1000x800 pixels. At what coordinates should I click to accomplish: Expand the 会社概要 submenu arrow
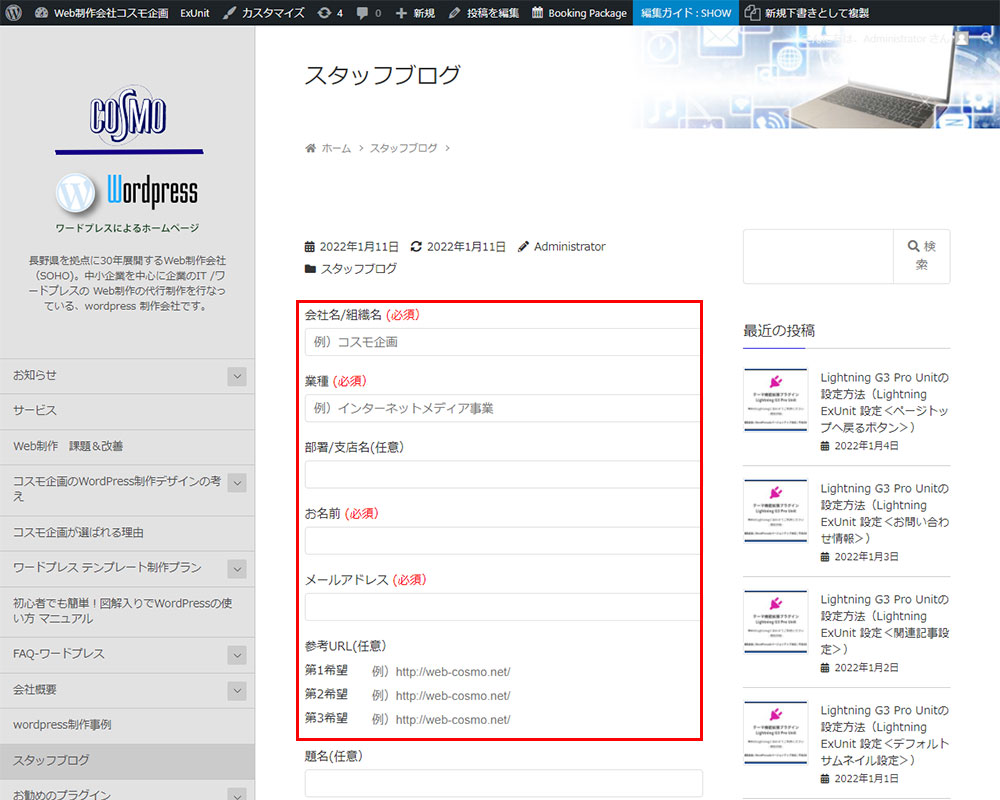coord(237,691)
